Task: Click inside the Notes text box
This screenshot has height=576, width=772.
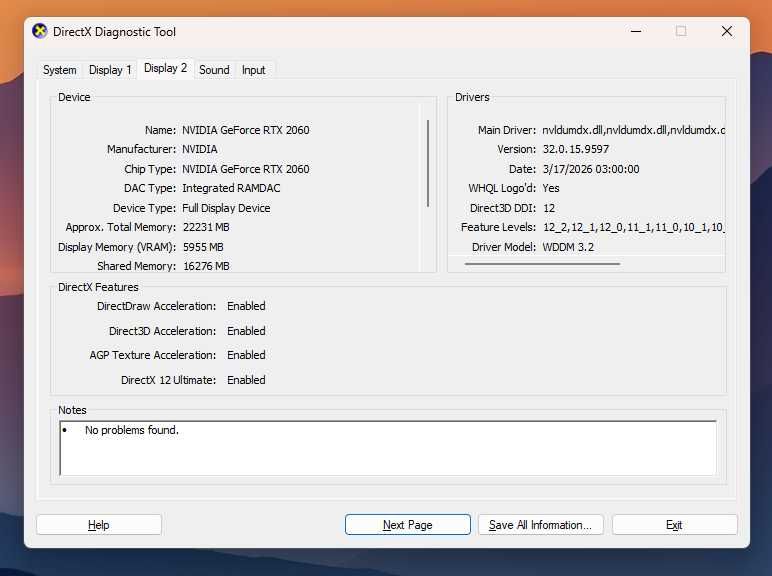Action: point(388,448)
